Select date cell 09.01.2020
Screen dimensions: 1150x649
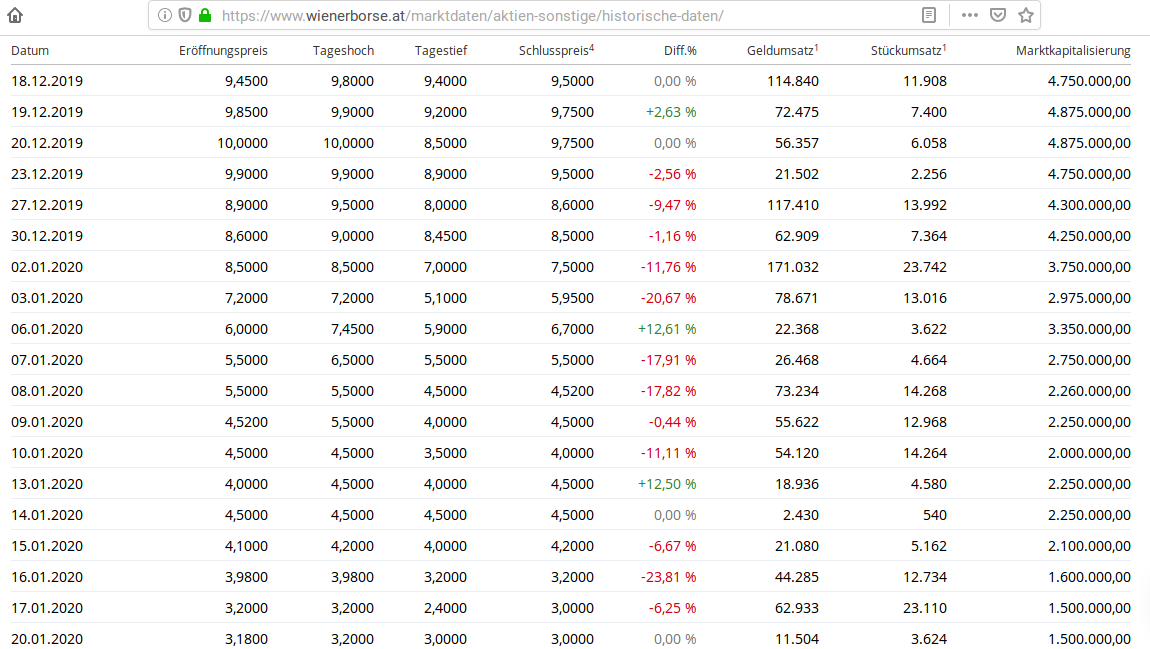[47, 422]
